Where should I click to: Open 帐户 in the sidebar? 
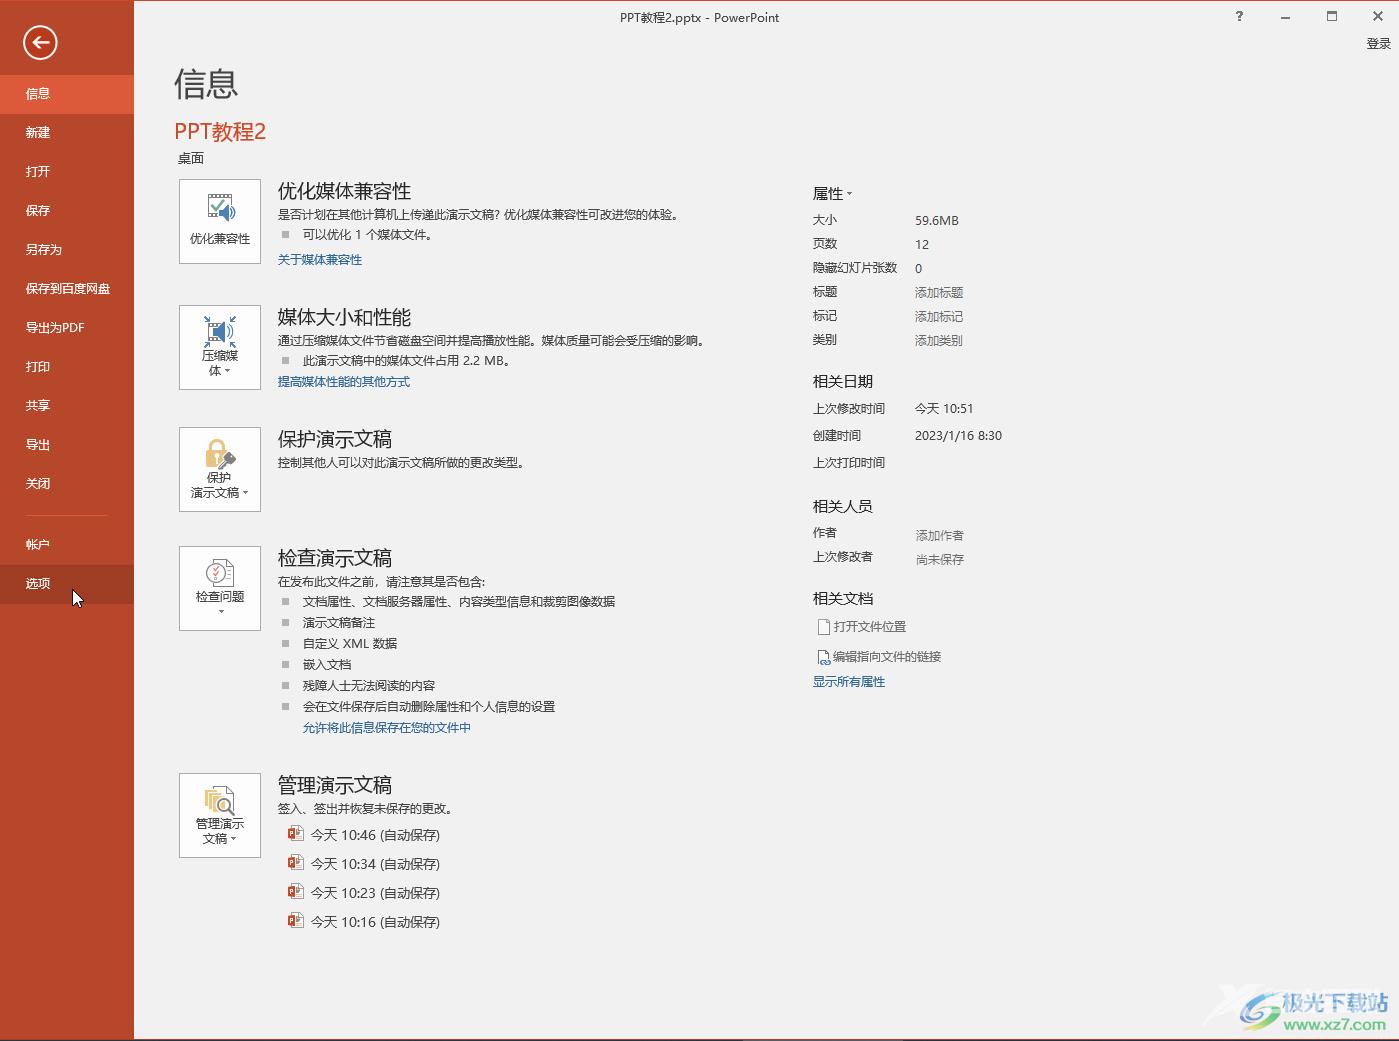tap(67, 545)
